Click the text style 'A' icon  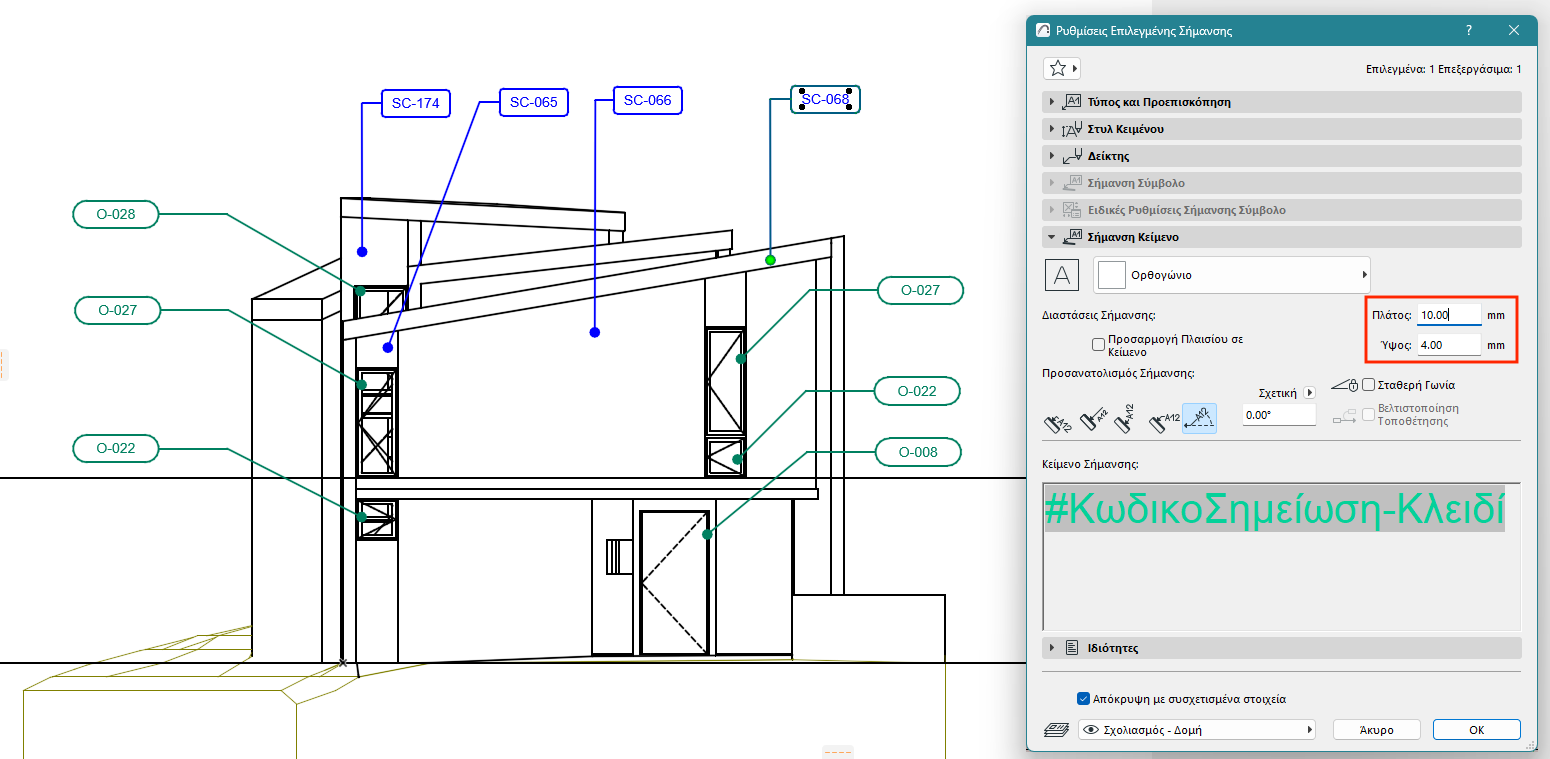click(x=1062, y=274)
